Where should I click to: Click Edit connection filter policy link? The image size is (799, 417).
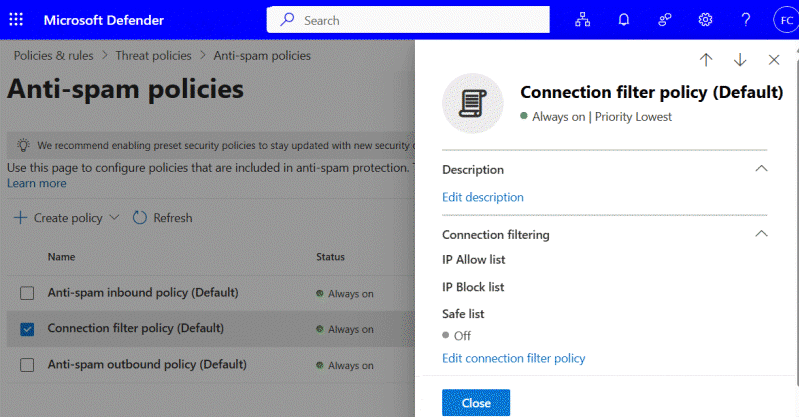point(514,358)
